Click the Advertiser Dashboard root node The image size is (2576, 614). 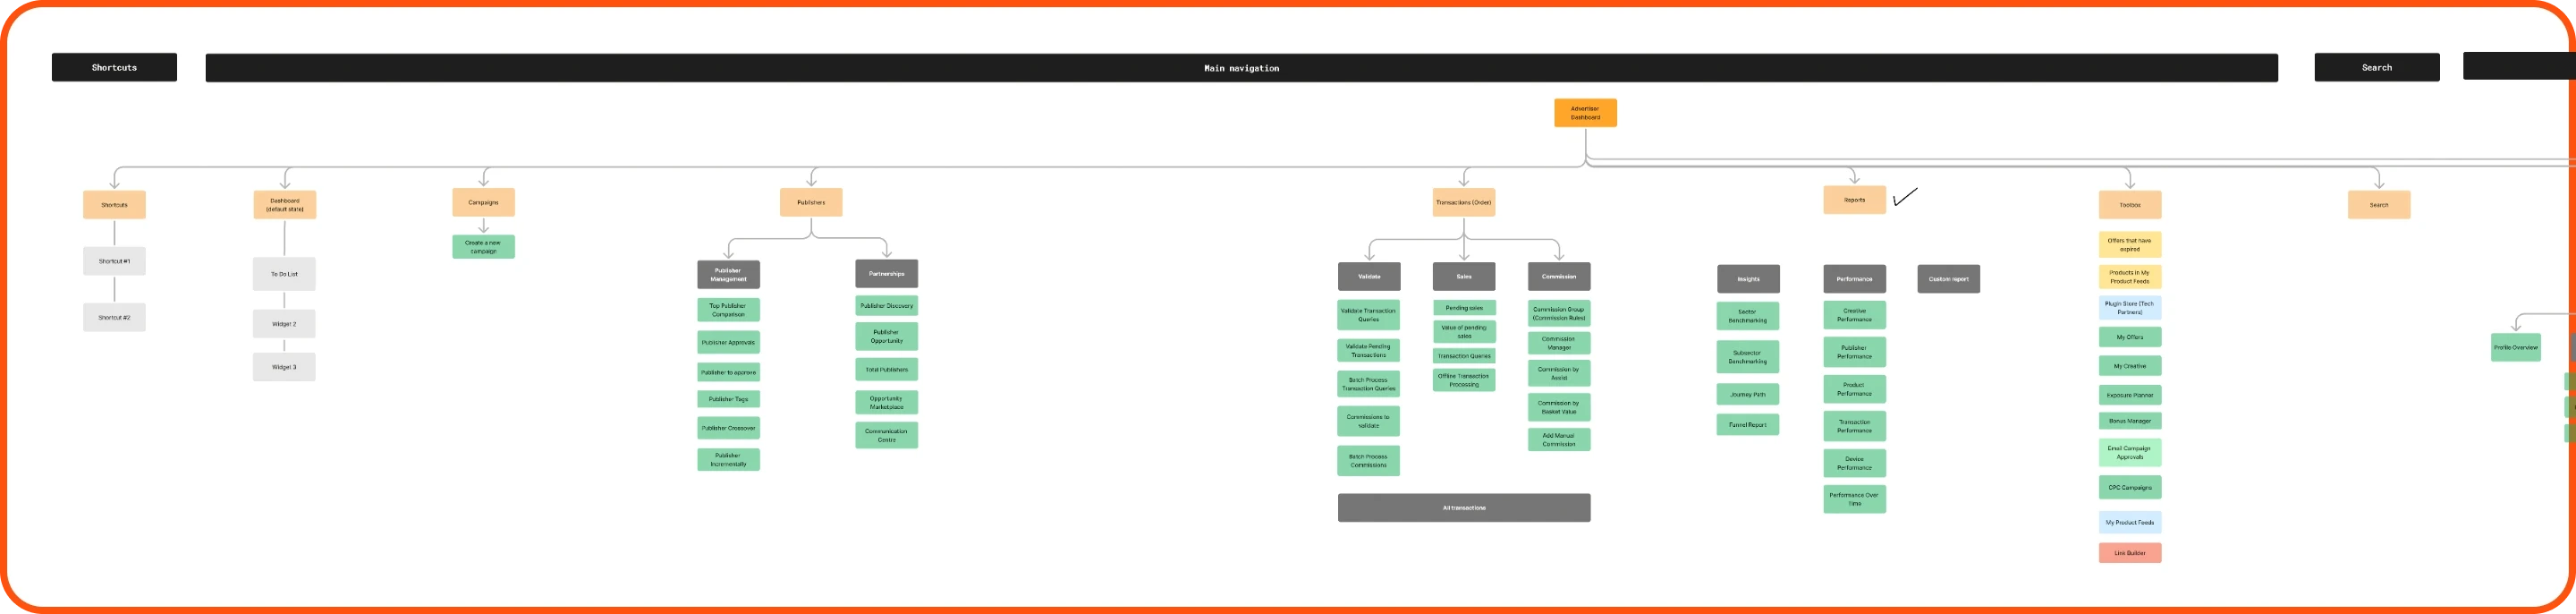1585,113
